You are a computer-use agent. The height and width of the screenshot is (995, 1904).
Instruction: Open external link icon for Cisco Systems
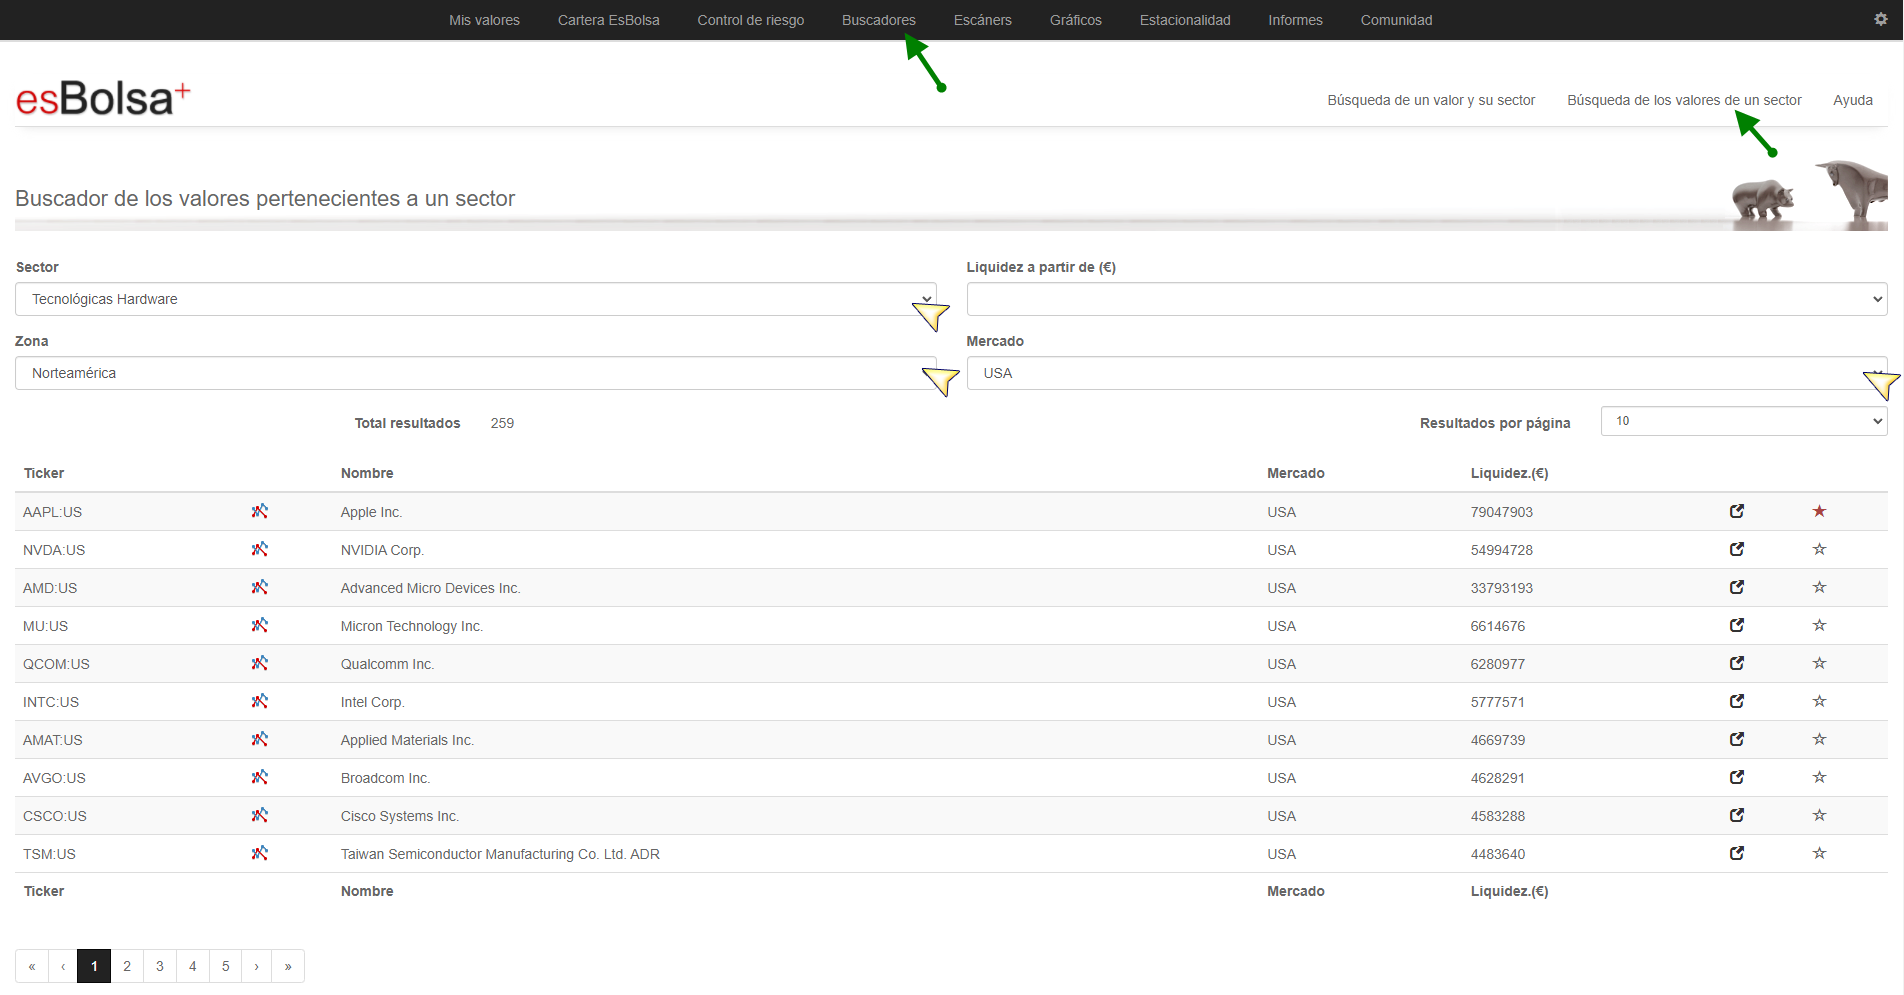[x=1736, y=815]
